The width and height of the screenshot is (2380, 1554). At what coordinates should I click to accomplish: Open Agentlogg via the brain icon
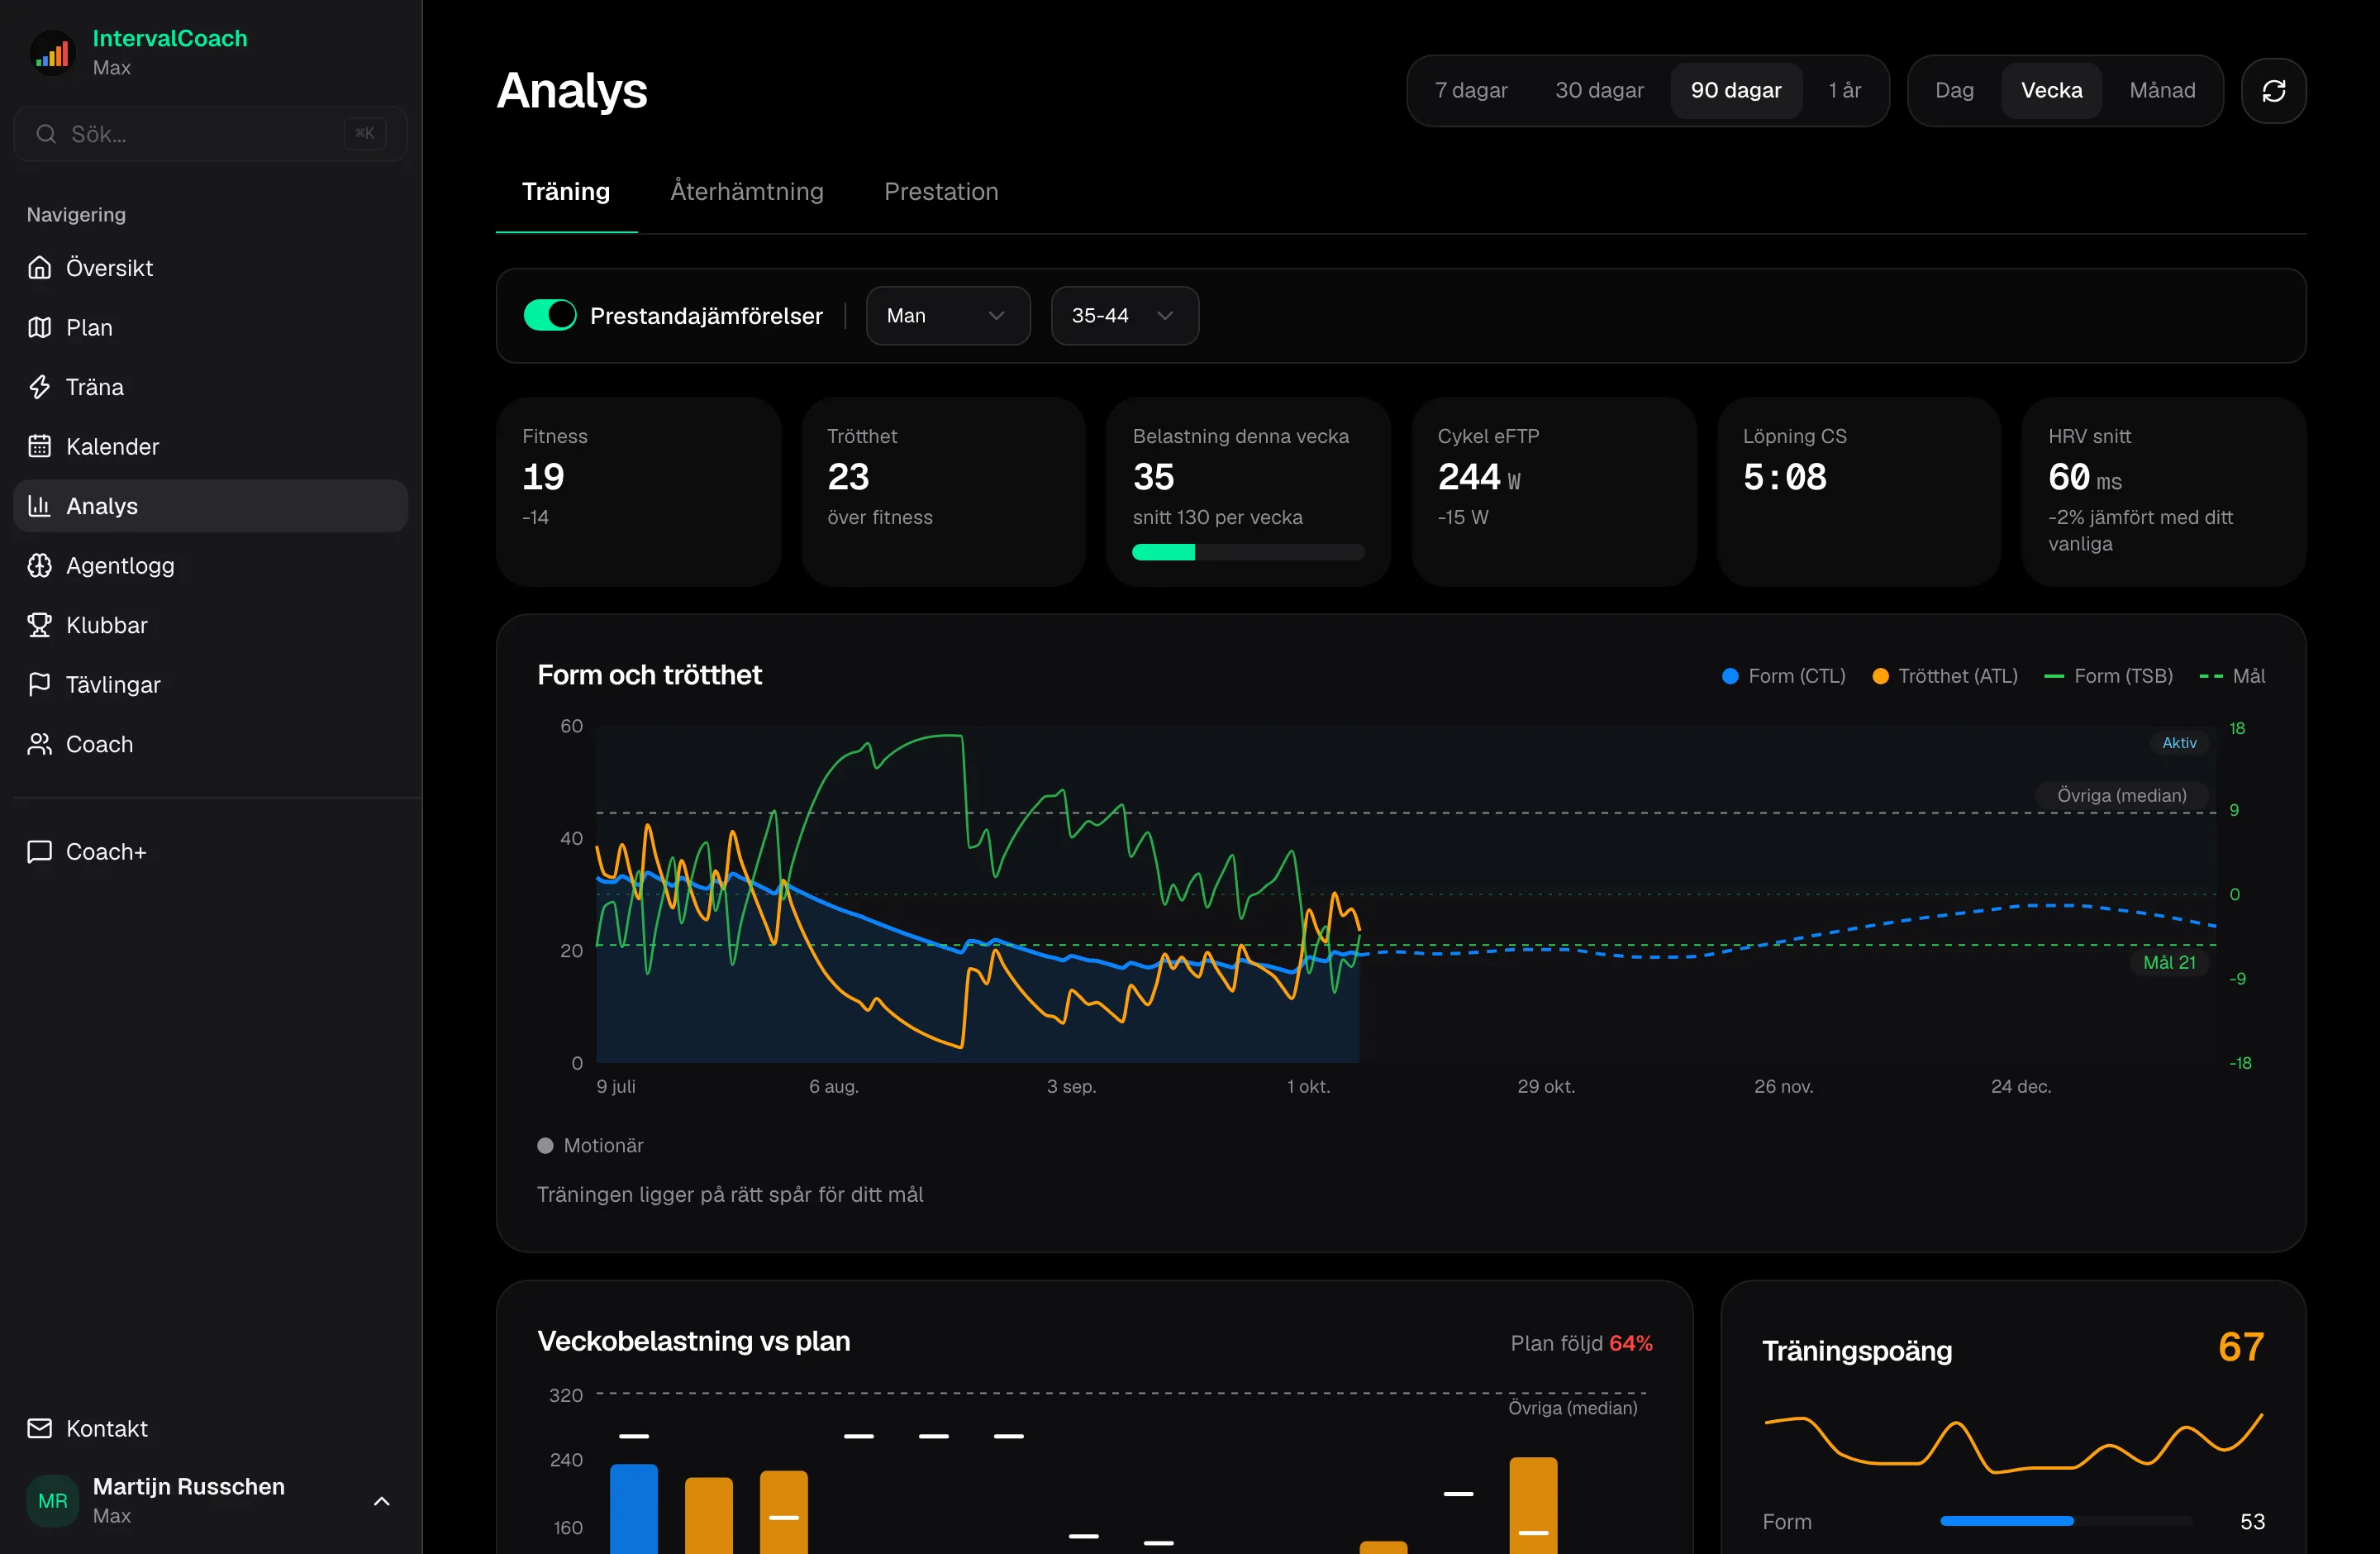[39, 565]
